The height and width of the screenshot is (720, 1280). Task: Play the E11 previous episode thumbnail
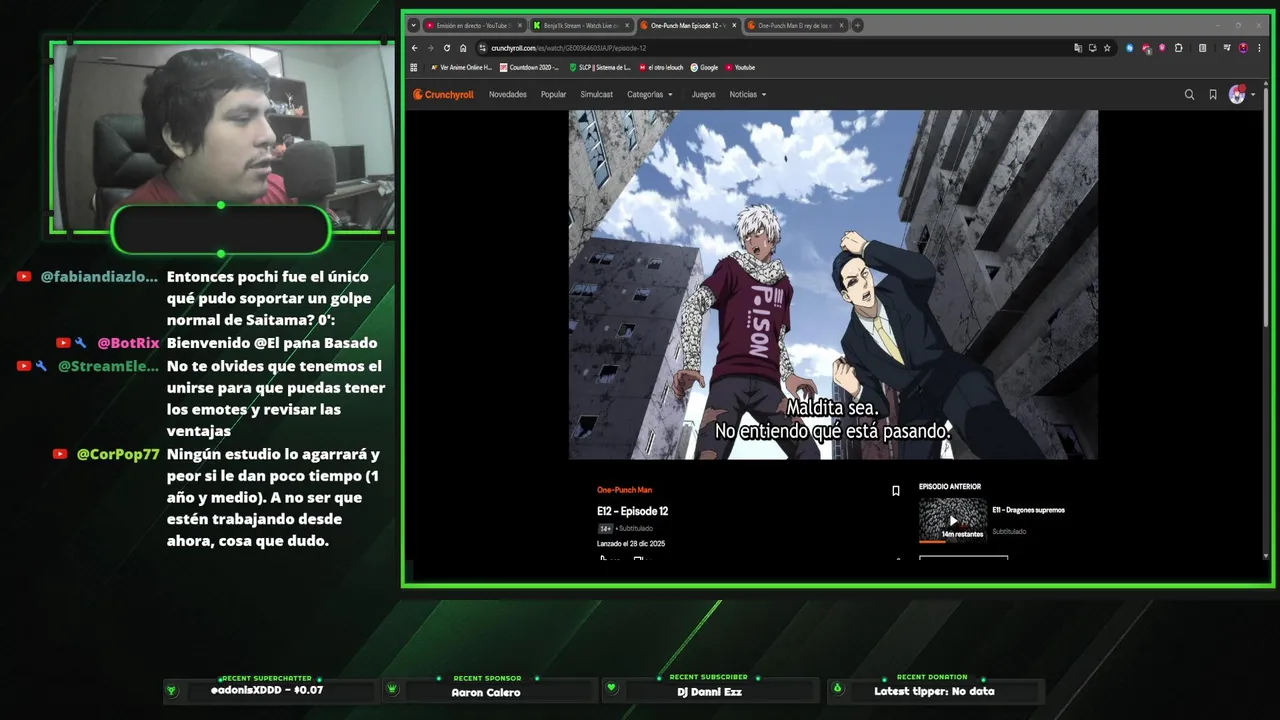953,520
